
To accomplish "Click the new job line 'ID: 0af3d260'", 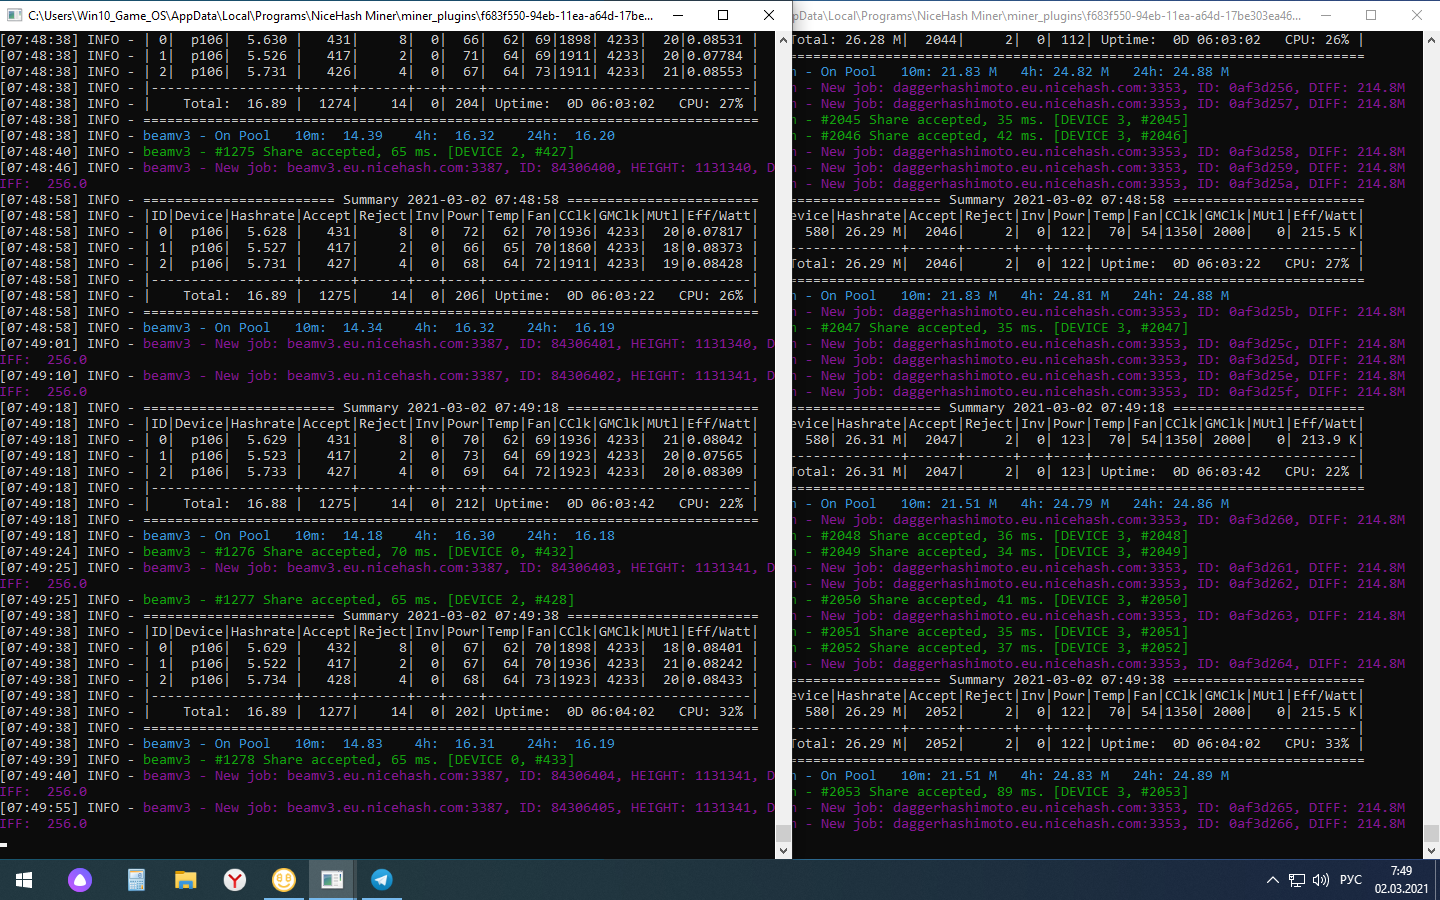I will [1099, 520].
